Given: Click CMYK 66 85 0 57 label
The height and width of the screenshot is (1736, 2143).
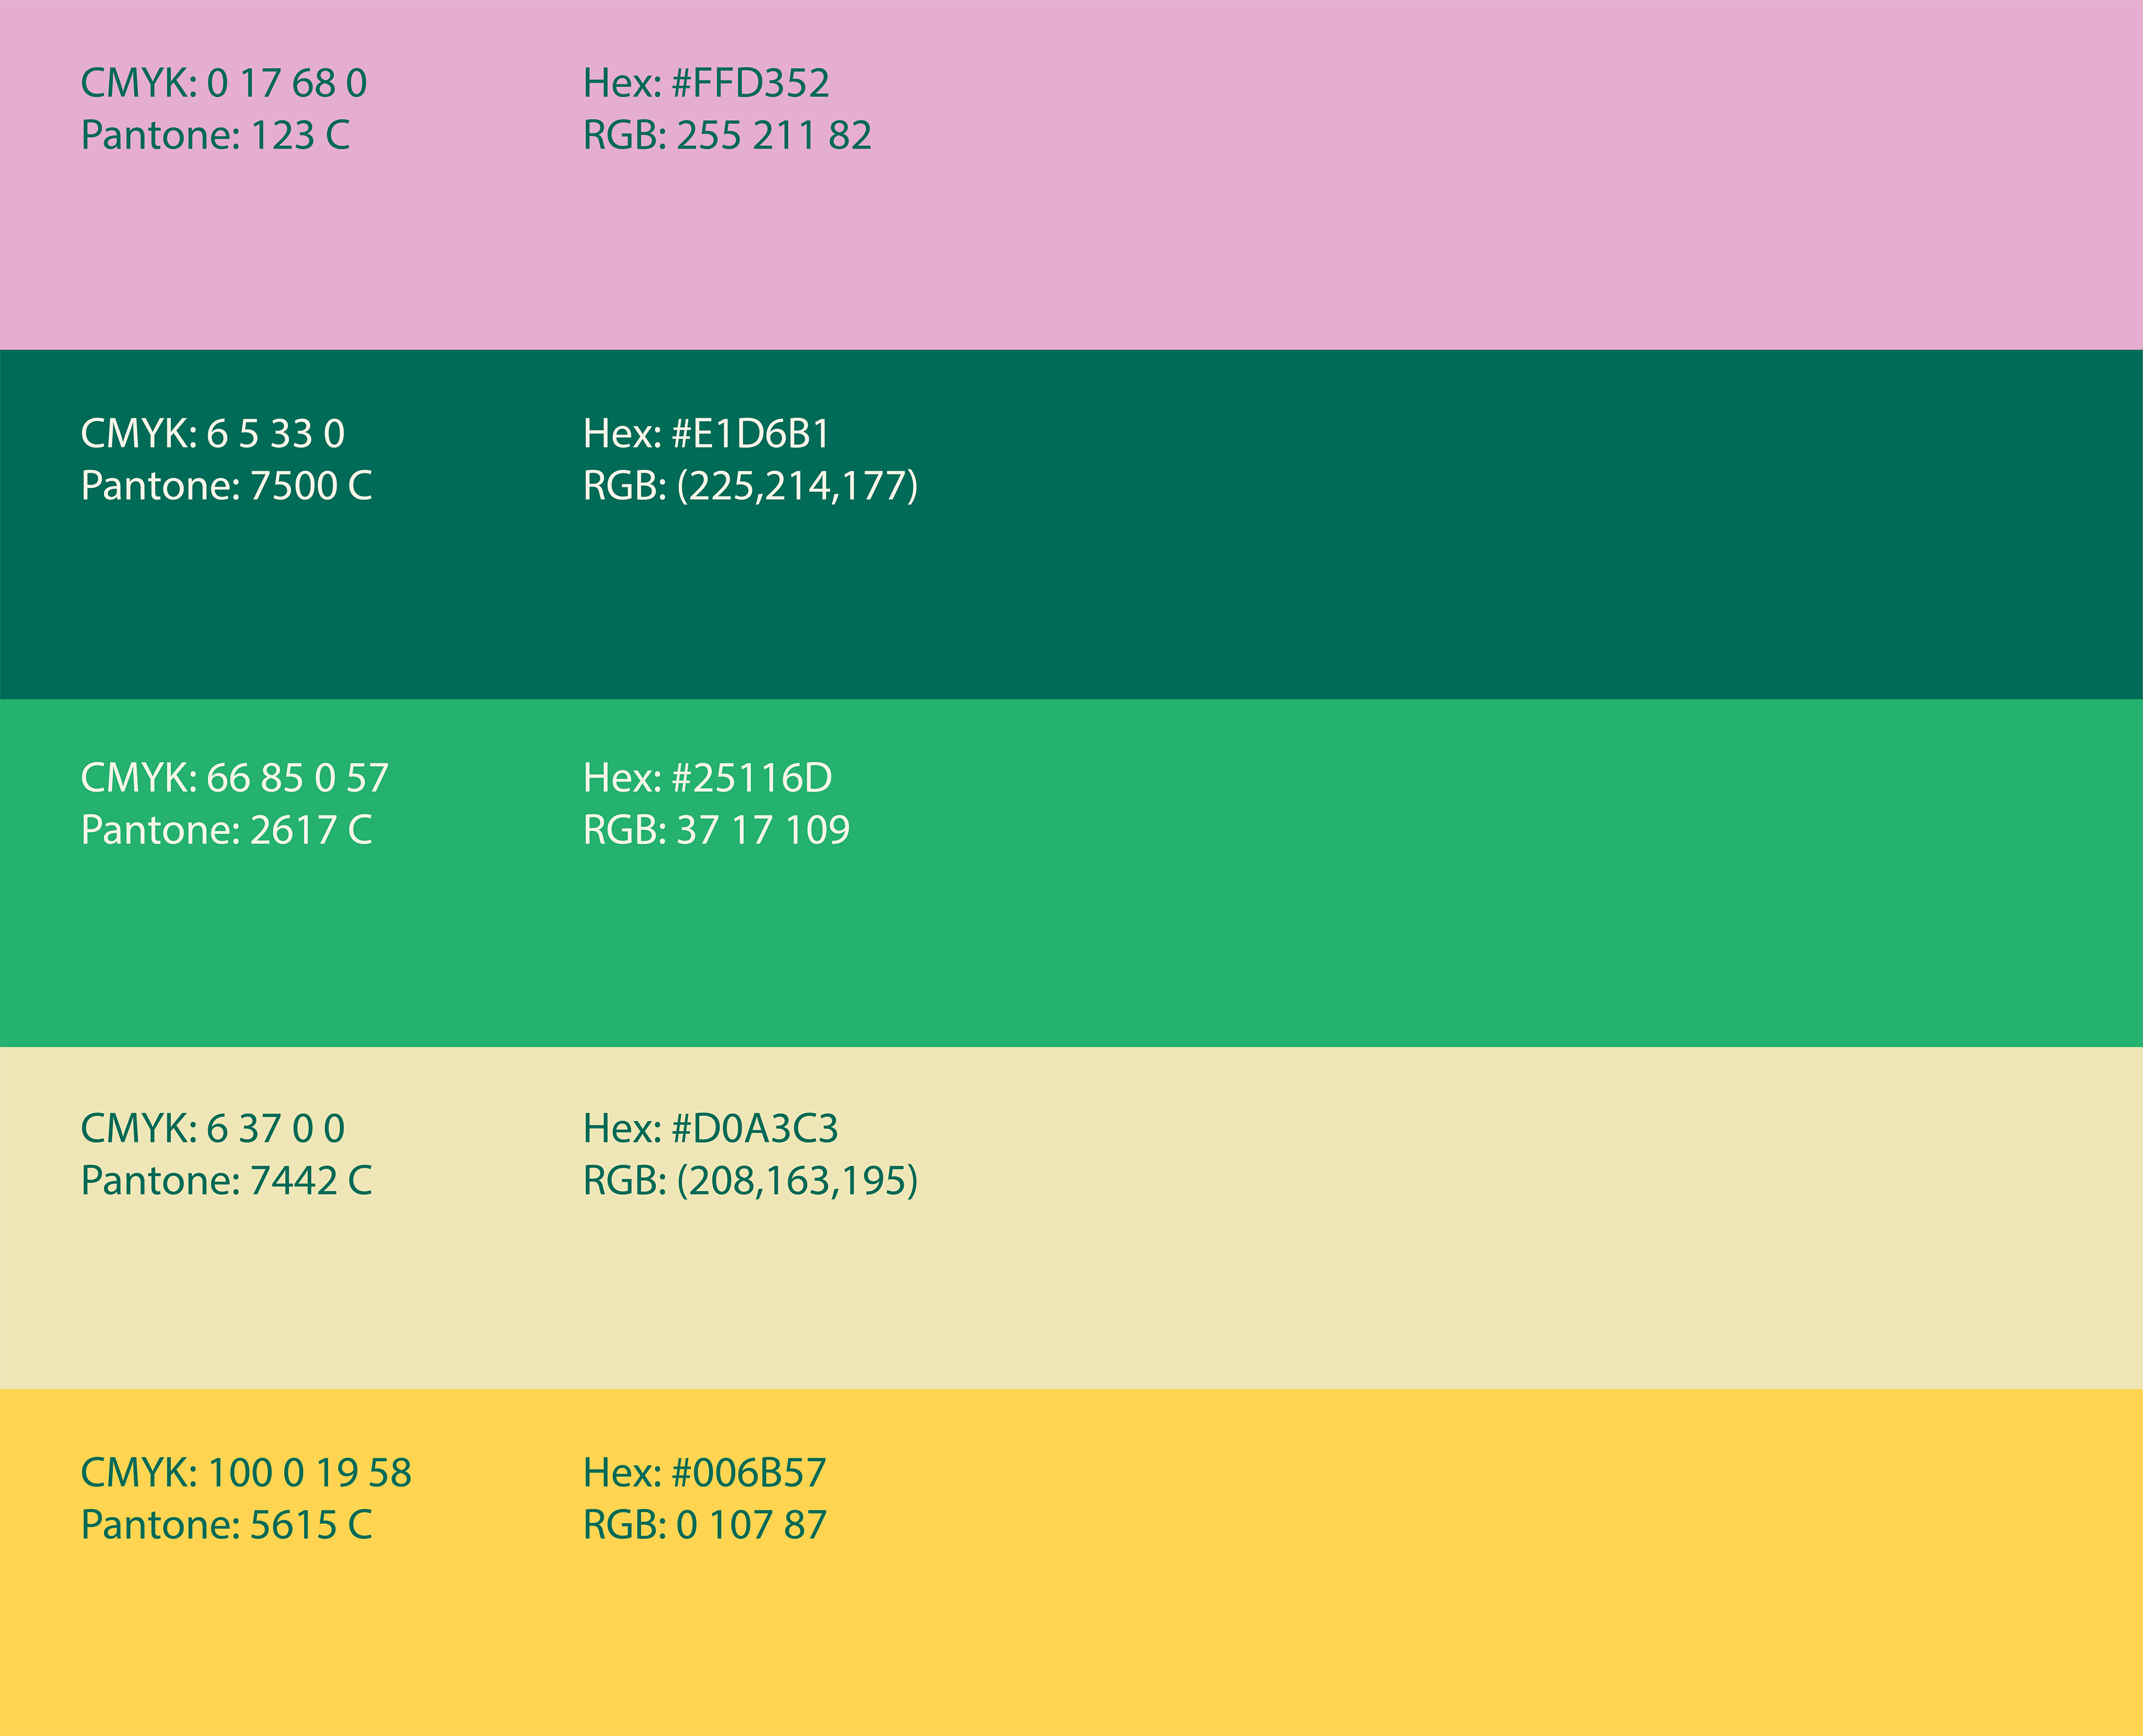Looking at the screenshot, I should (x=234, y=778).
